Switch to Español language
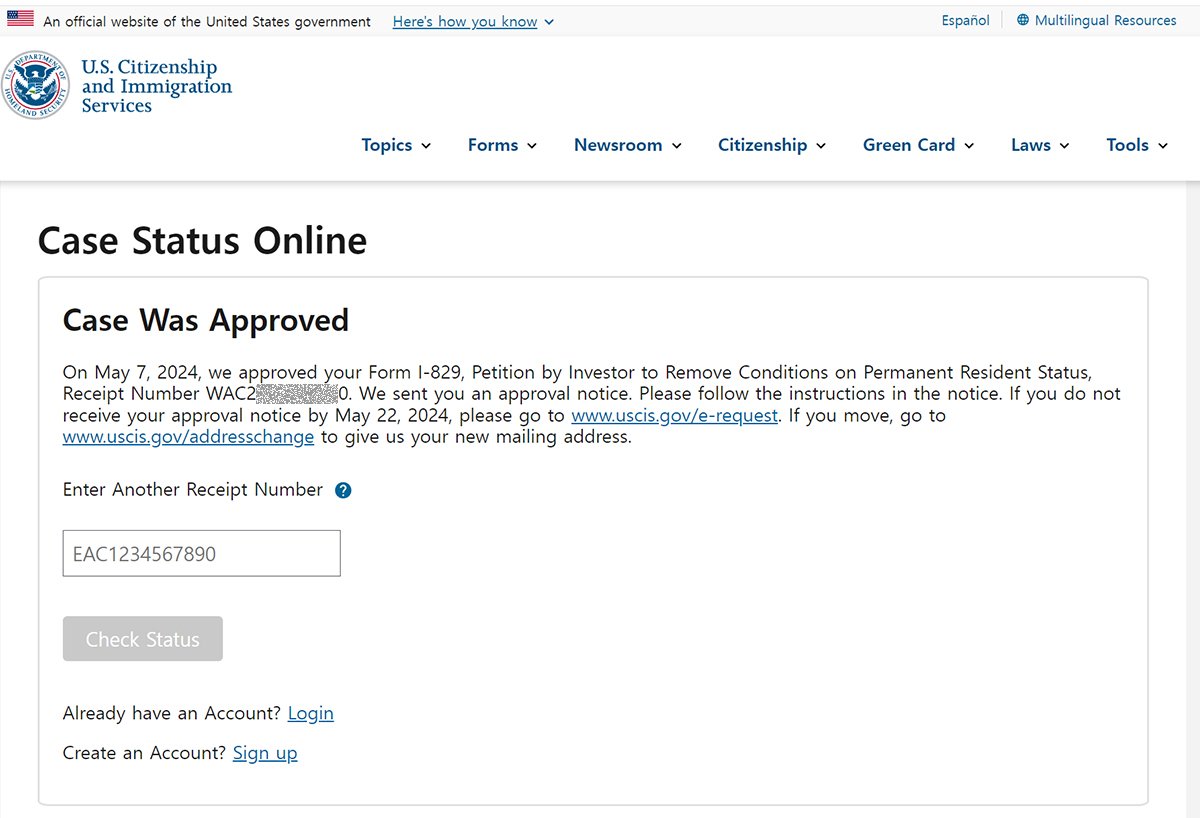 [966, 20]
